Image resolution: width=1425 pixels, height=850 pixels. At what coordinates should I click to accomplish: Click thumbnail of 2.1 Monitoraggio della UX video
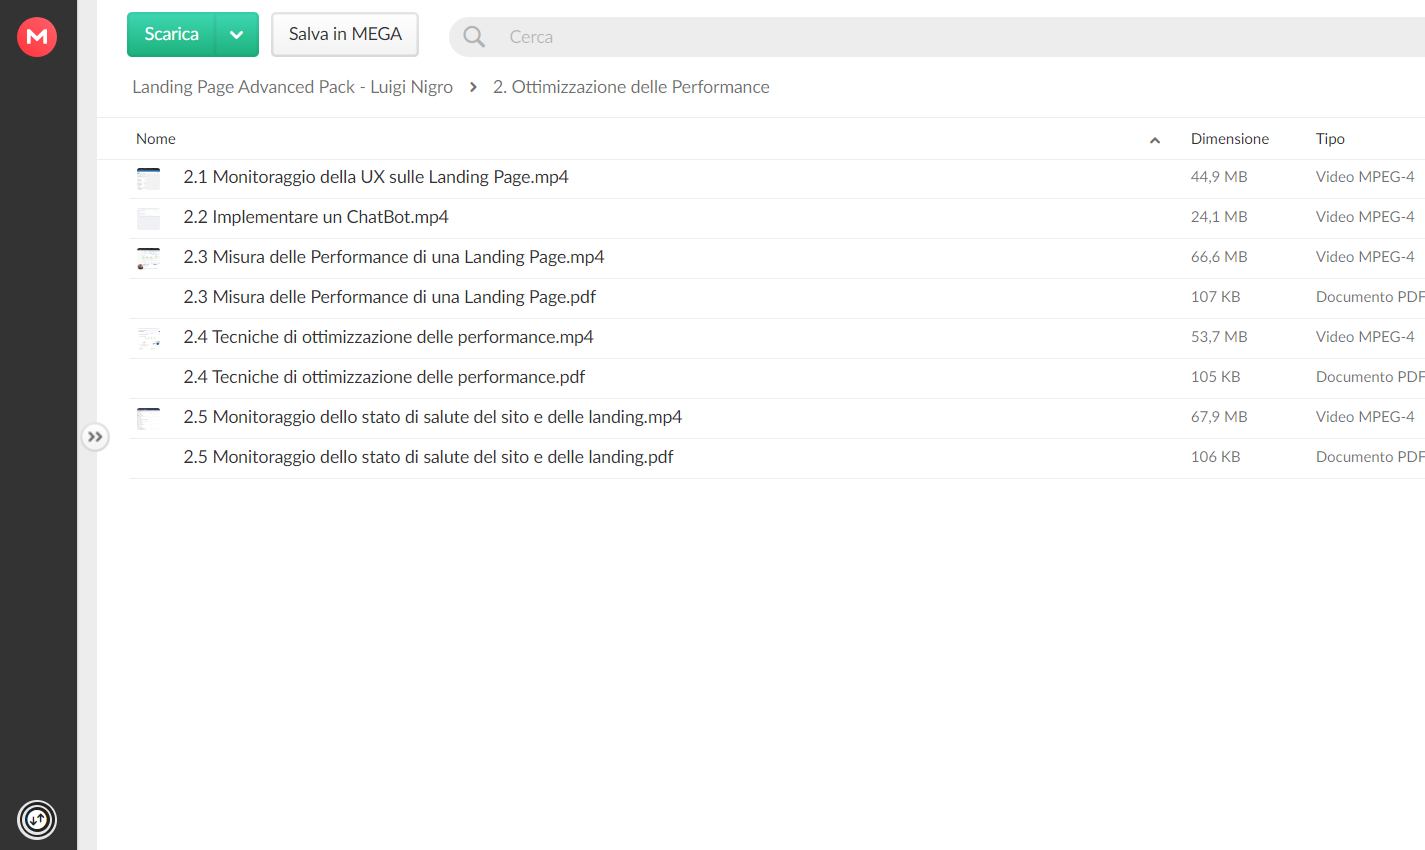pyautogui.click(x=148, y=178)
